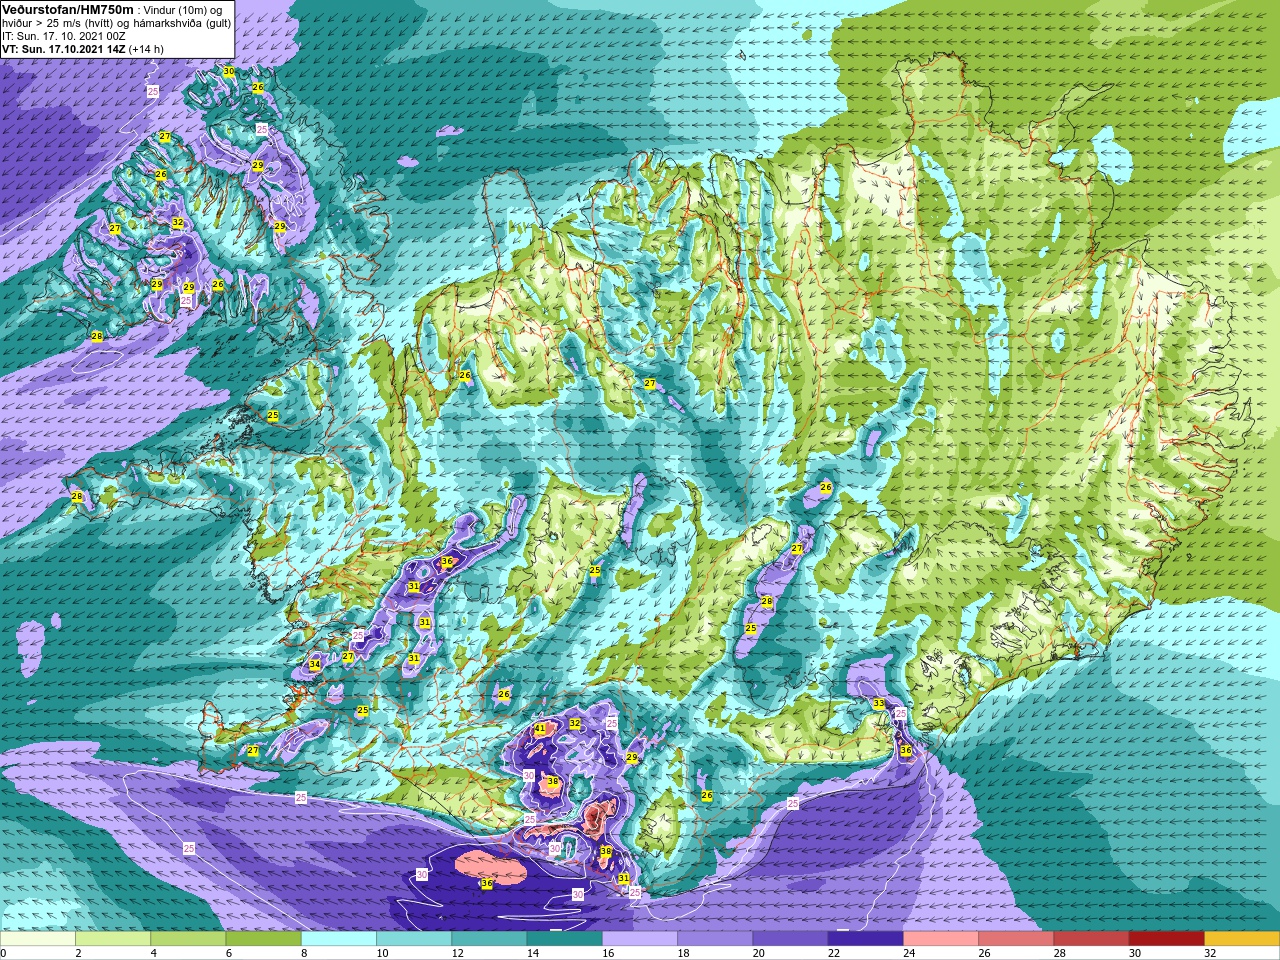
Task: Click the yellow 30 gust marker at top
Action: [229, 71]
